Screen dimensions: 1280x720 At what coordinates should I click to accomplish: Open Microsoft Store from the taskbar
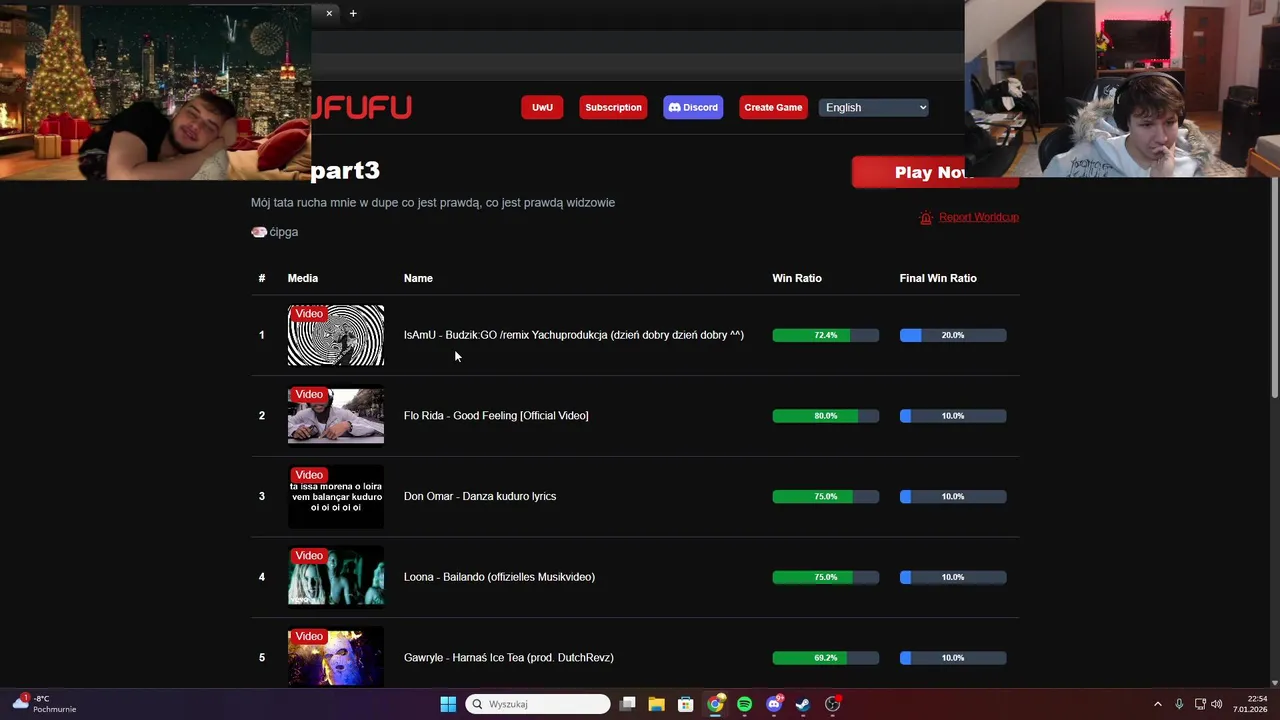(x=685, y=704)
